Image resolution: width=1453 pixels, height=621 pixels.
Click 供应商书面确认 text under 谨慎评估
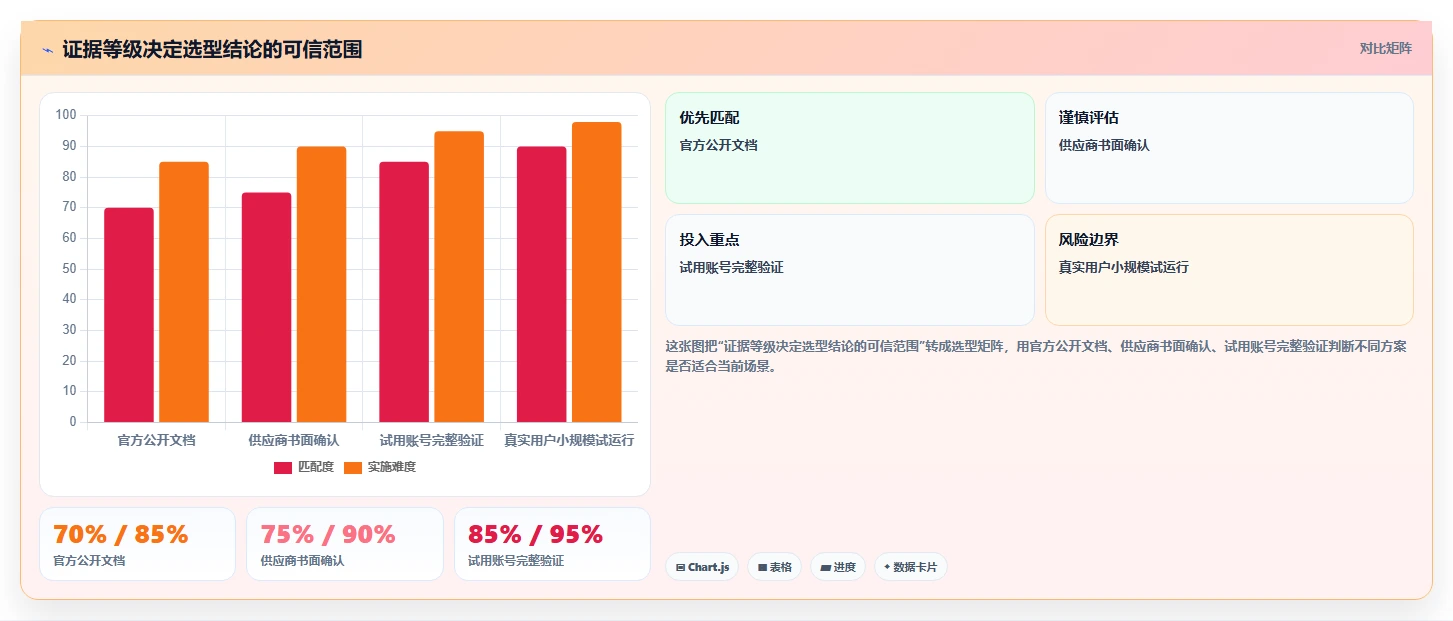tap(1104, 145)
